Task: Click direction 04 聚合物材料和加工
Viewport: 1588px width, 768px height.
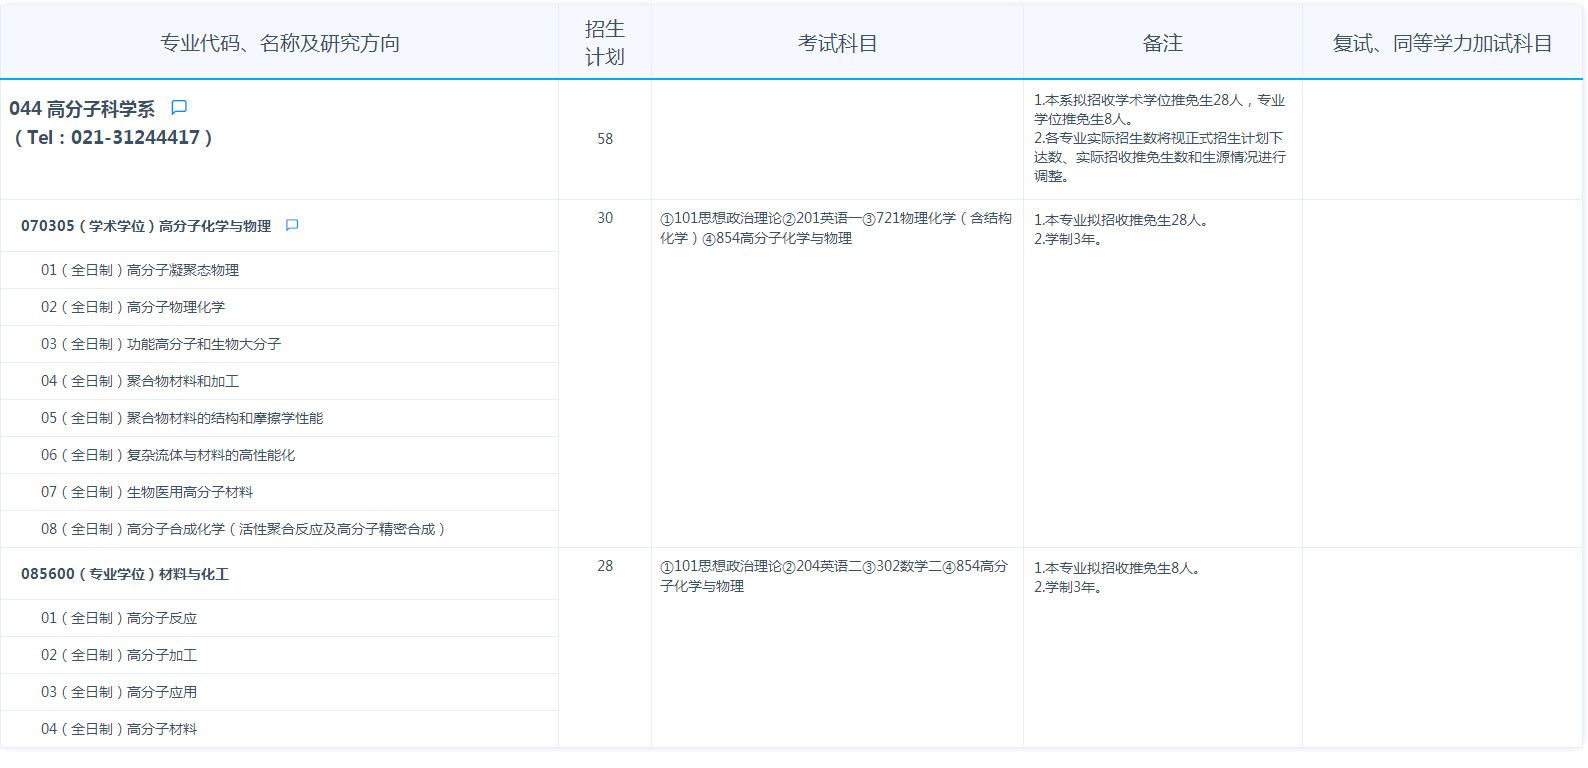Action: 140,381
